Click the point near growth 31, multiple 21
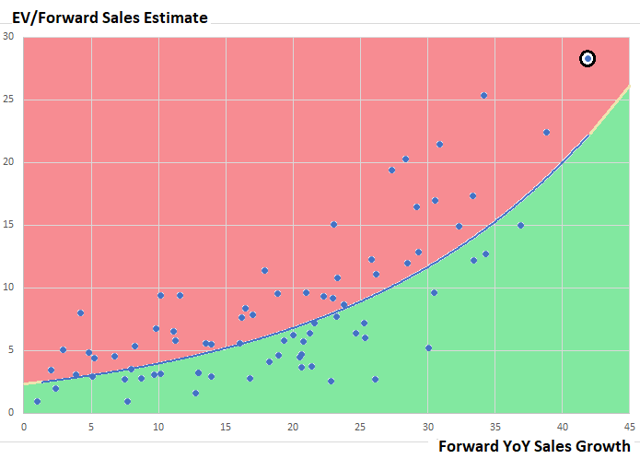This screenshot has height=459, width=640. coord(439,144)
